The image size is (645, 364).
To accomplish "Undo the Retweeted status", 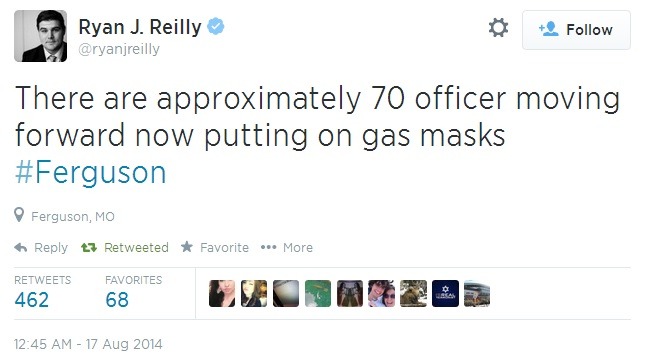I will (x=125, y=248).
